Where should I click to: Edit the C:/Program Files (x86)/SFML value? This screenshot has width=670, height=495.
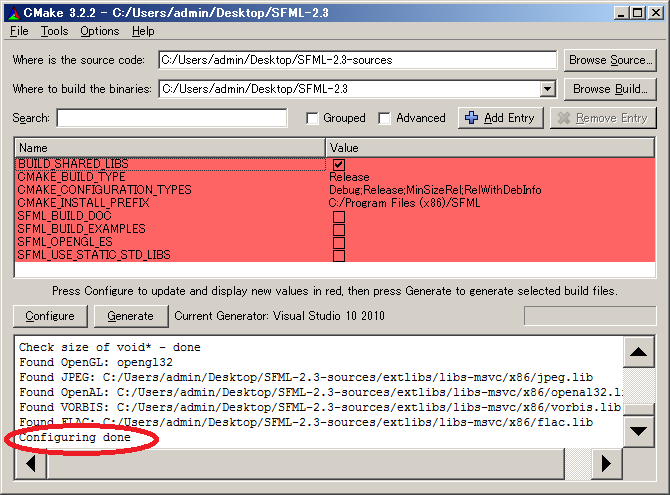(x=404, y=203)
